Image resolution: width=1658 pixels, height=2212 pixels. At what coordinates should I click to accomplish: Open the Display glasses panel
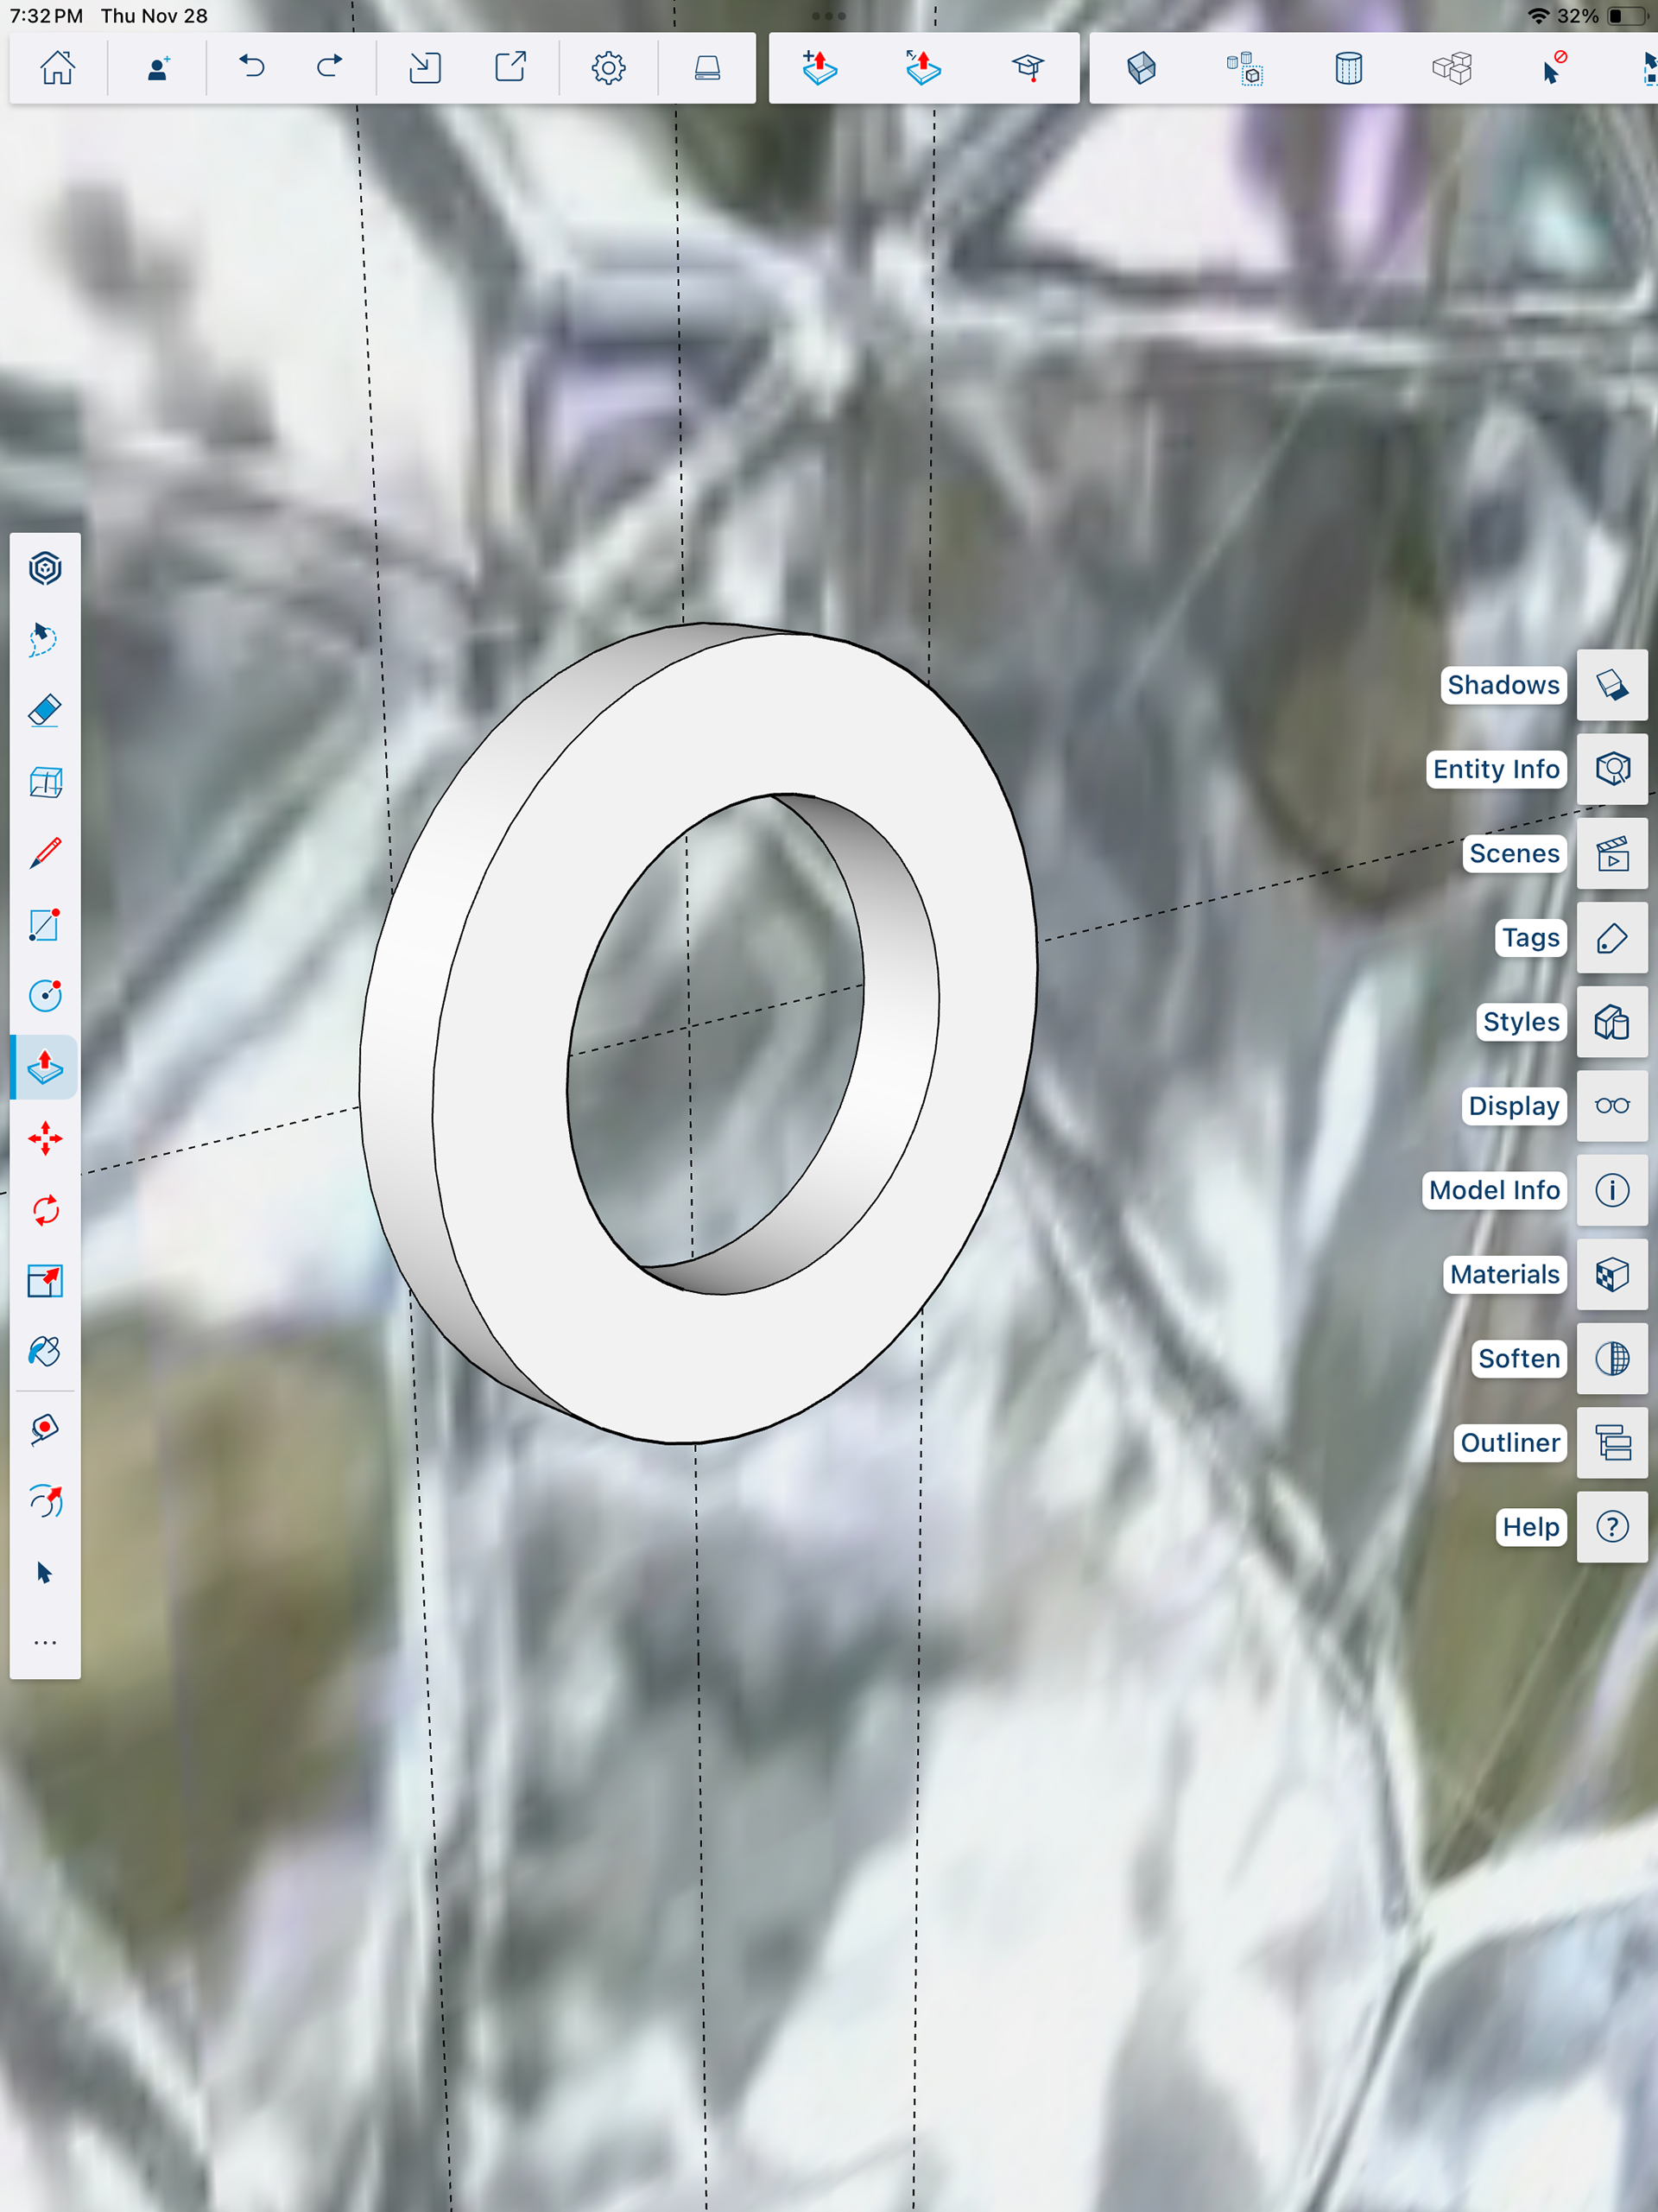(1611, 1106)
